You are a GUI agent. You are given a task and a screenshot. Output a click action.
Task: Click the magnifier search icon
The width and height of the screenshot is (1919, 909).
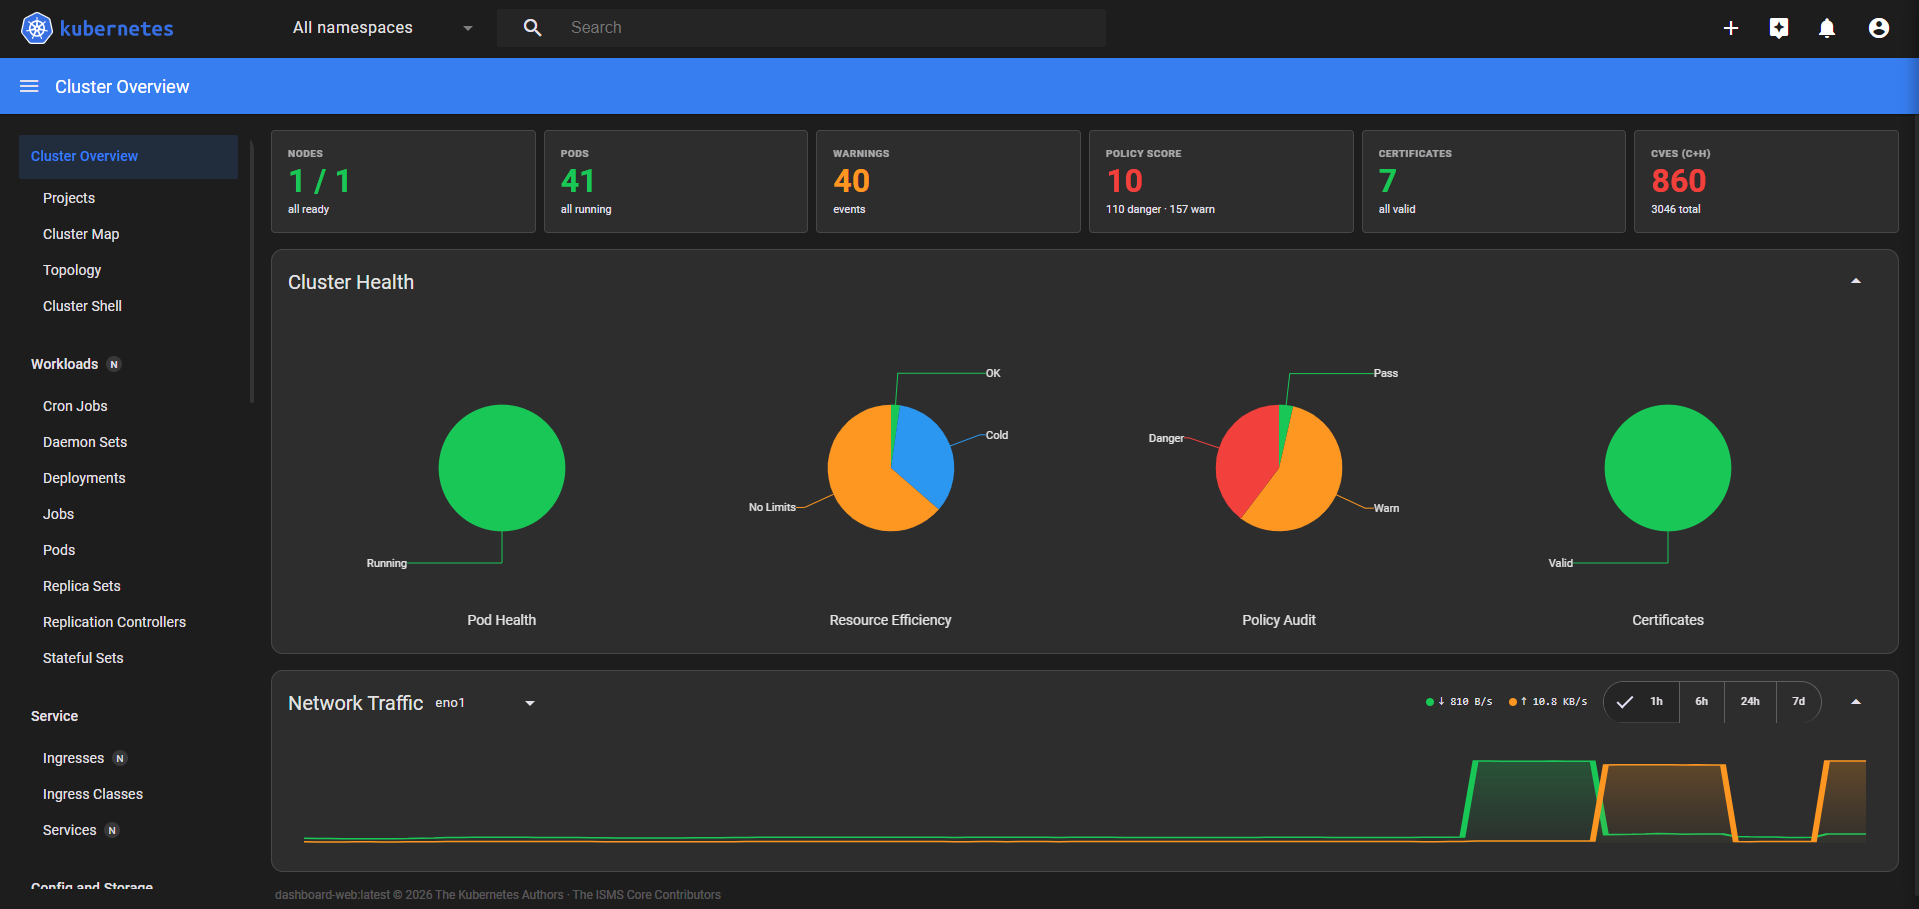click(x=533, y=28)
